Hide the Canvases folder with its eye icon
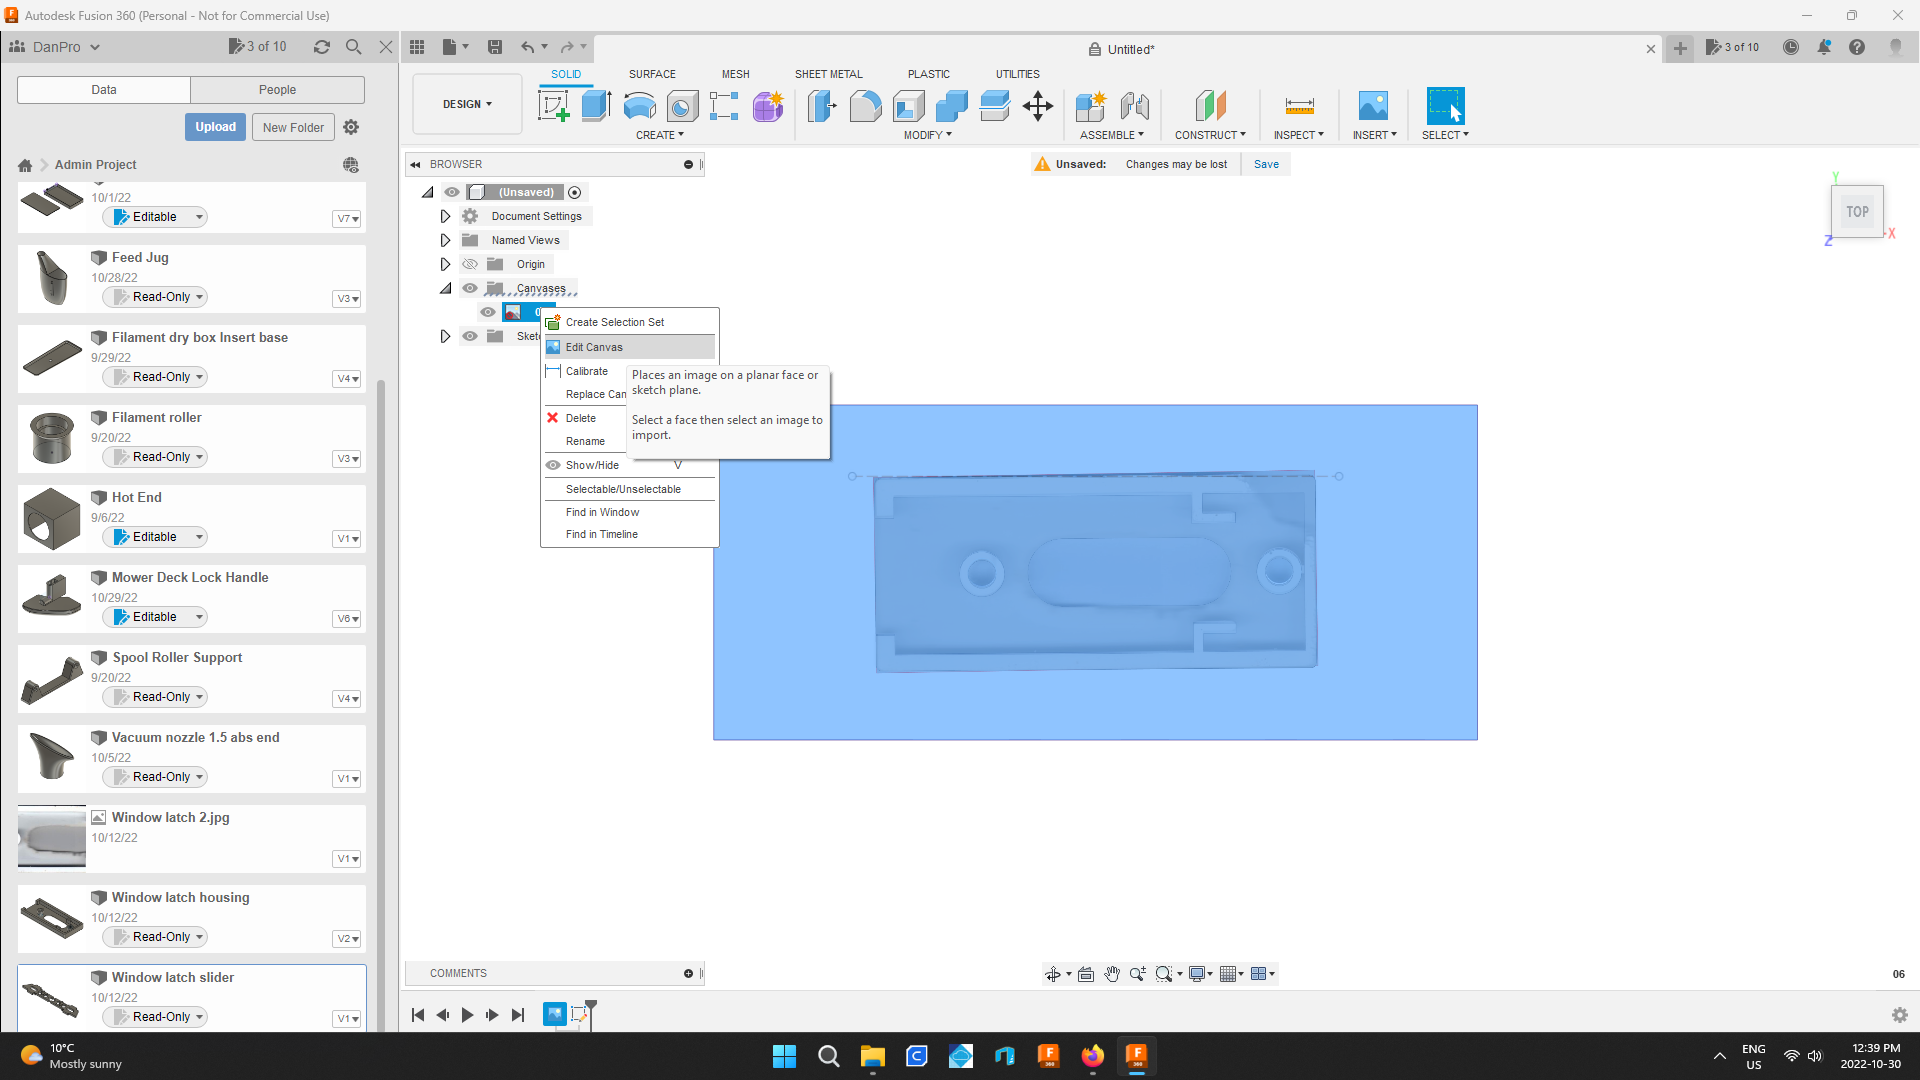1920x1080 pixels. [x=470, y=288]
